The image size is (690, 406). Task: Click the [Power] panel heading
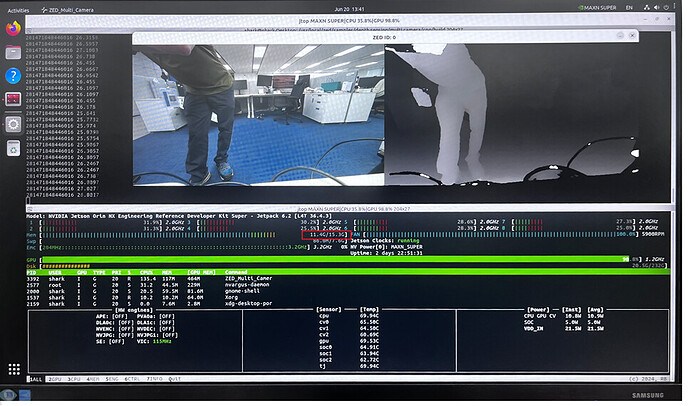pyautogui.click(x=538, y=310)
